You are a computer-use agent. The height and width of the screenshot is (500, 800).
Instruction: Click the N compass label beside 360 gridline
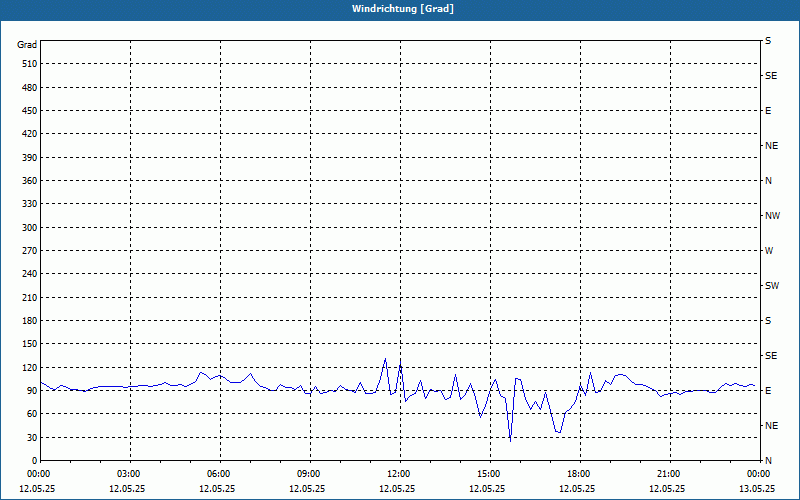tap(768, 181)
